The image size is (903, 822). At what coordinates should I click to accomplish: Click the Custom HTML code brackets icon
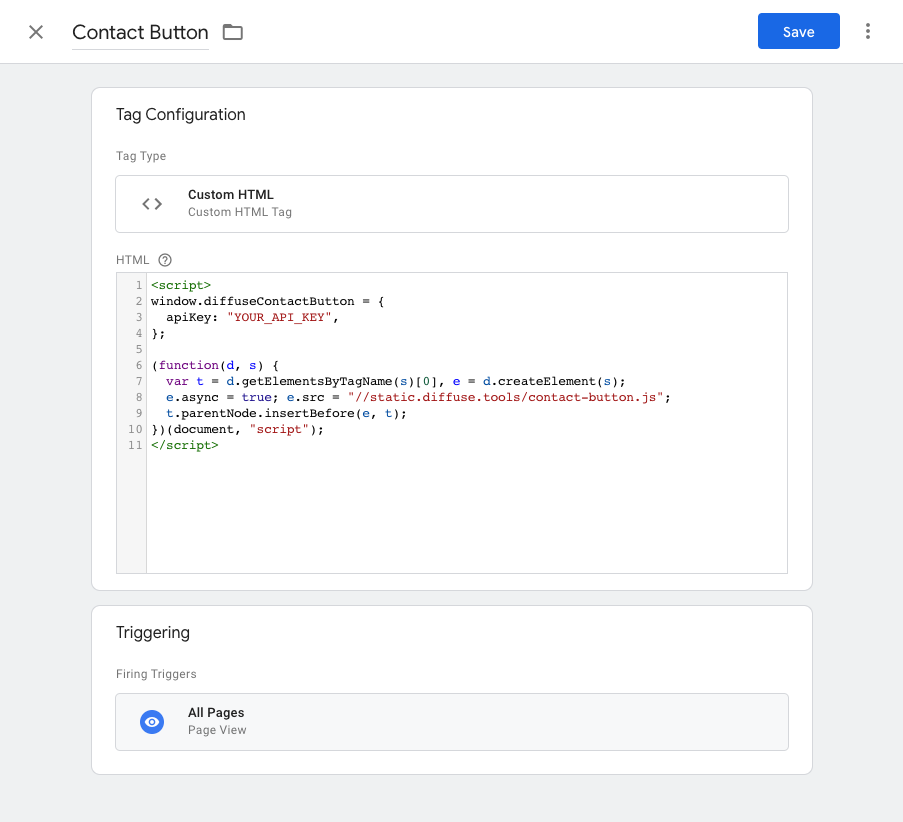(152, 204)
